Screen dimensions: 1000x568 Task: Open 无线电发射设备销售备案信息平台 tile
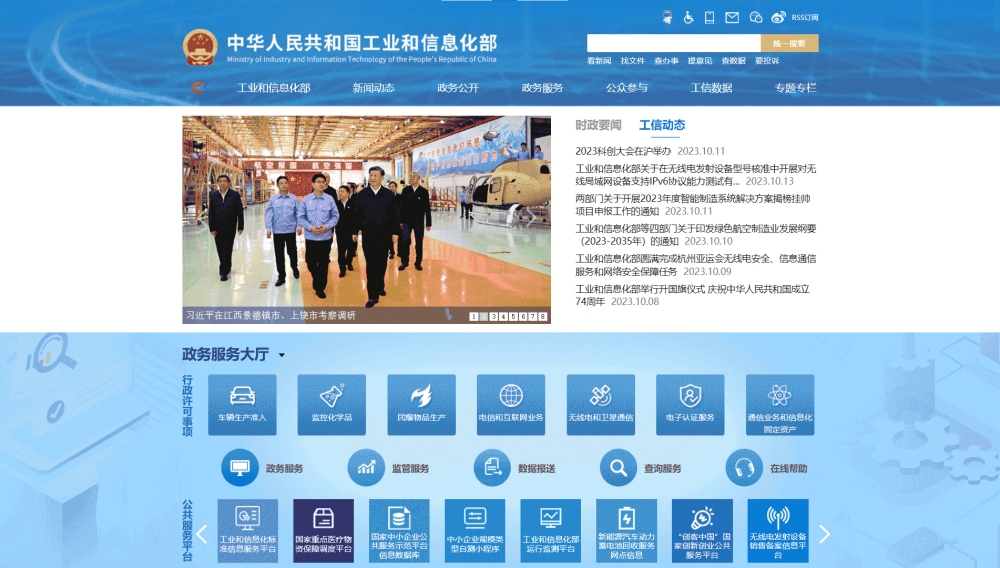coord(778,531)
